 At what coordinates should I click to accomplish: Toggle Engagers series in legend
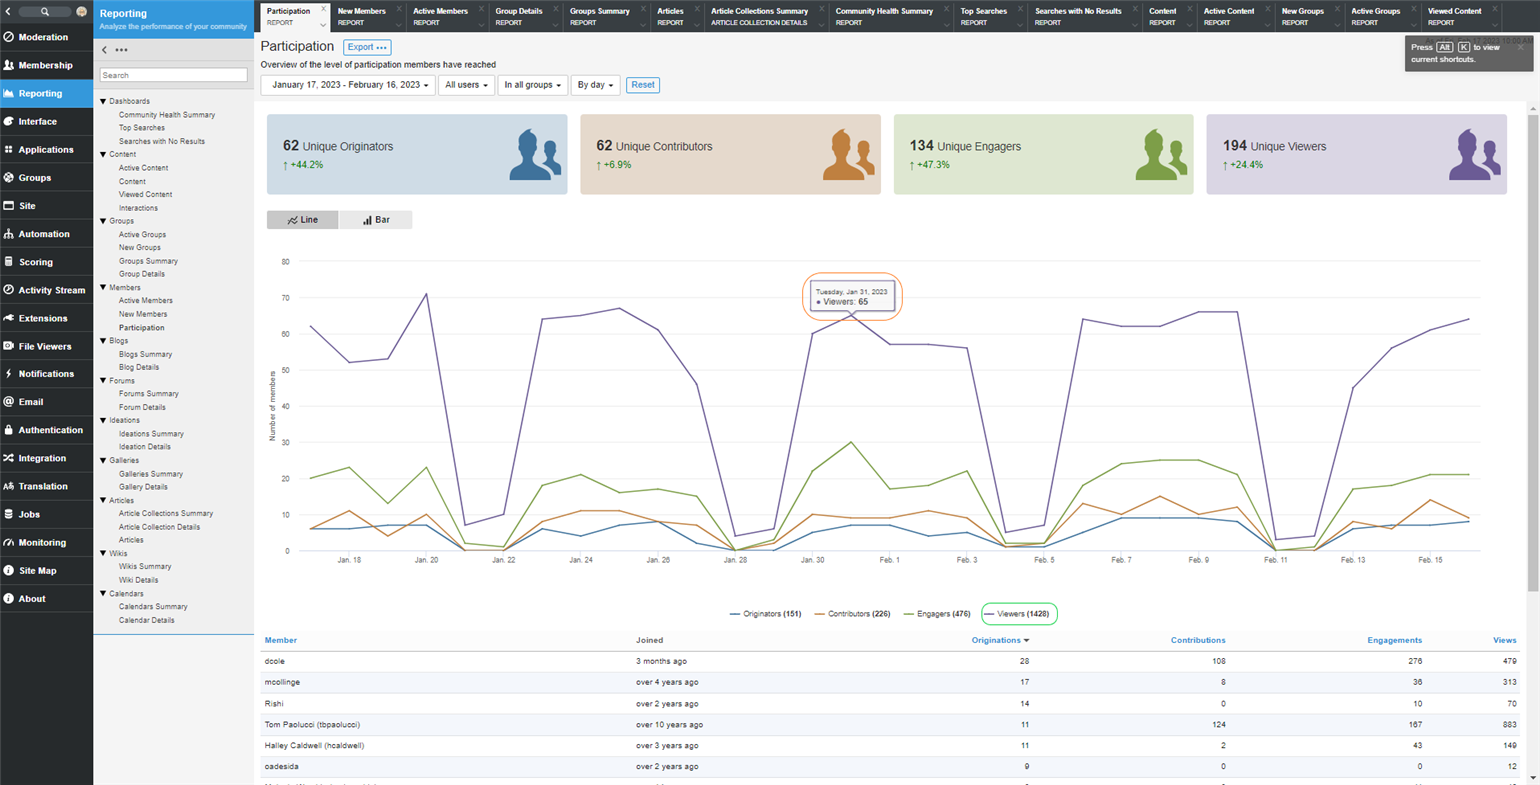pyautogui.click(x=937, y=614)
